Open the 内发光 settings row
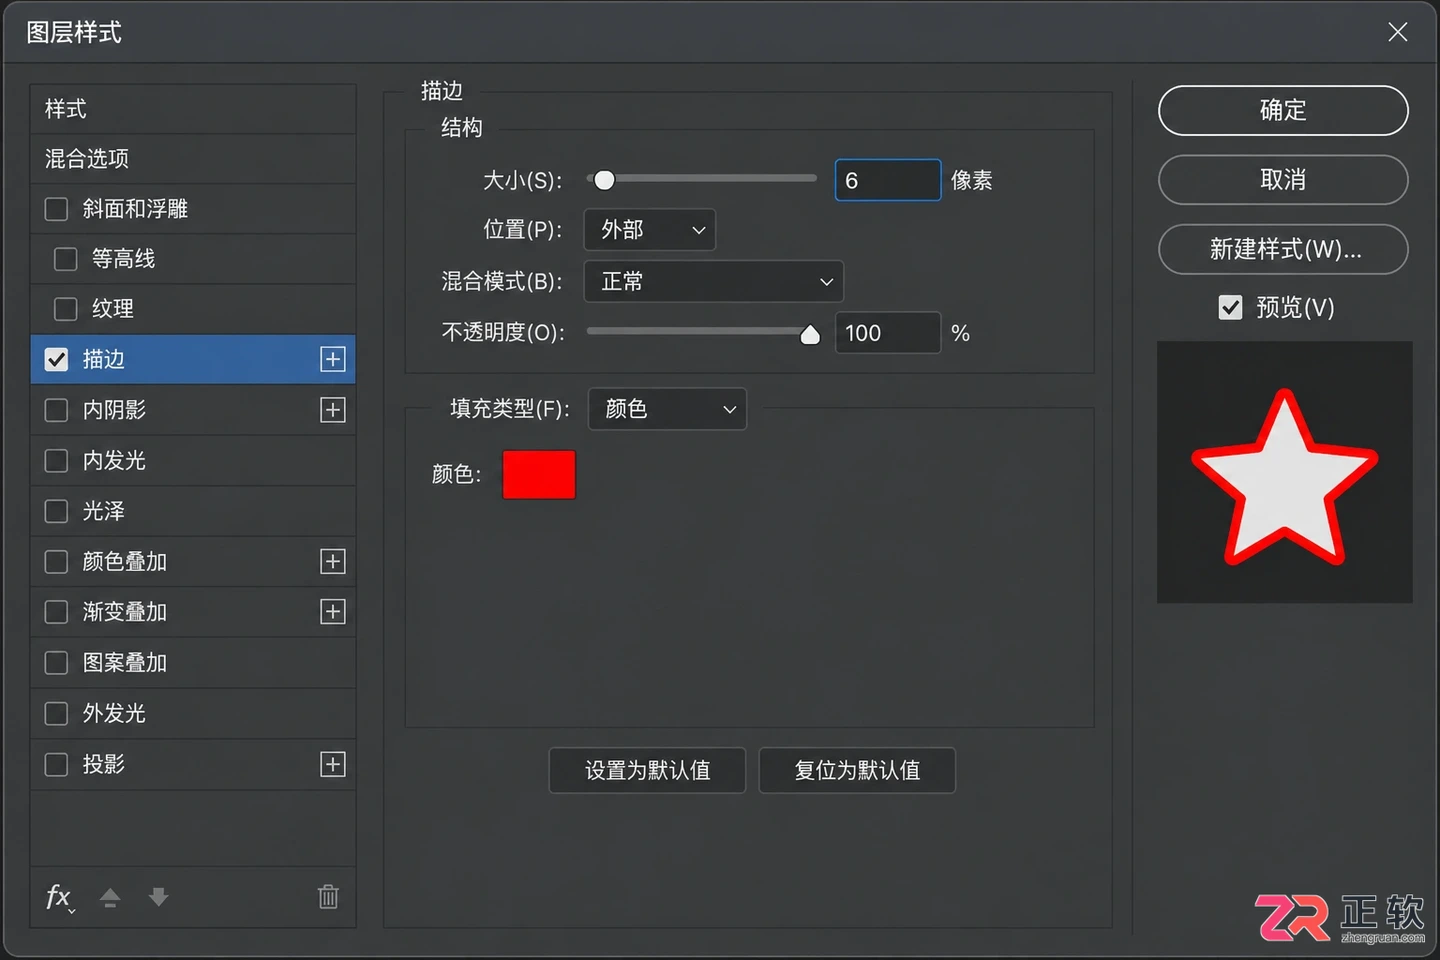 193,460
